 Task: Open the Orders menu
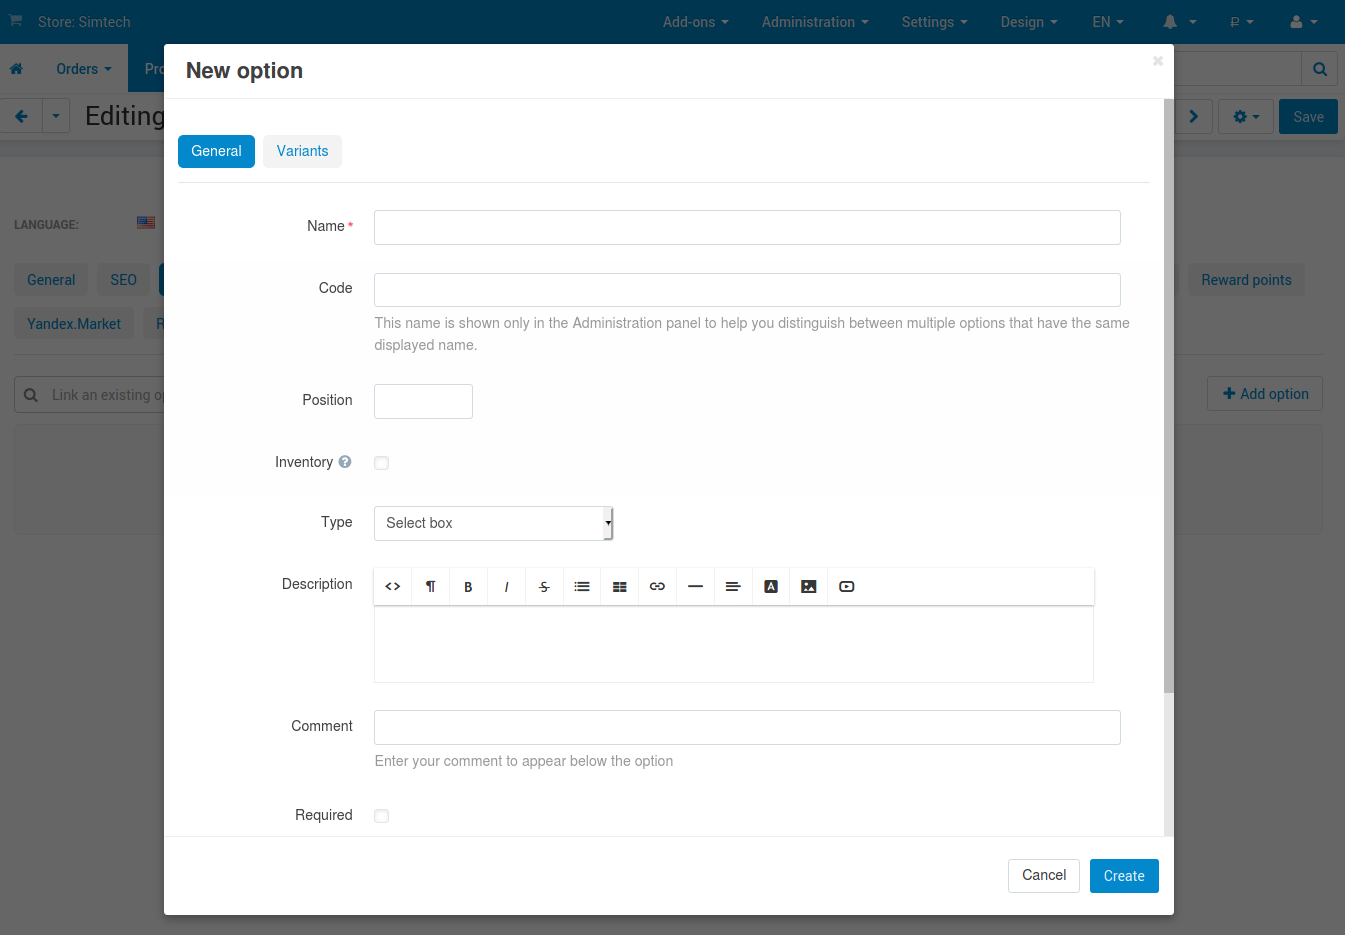[84, 69]
